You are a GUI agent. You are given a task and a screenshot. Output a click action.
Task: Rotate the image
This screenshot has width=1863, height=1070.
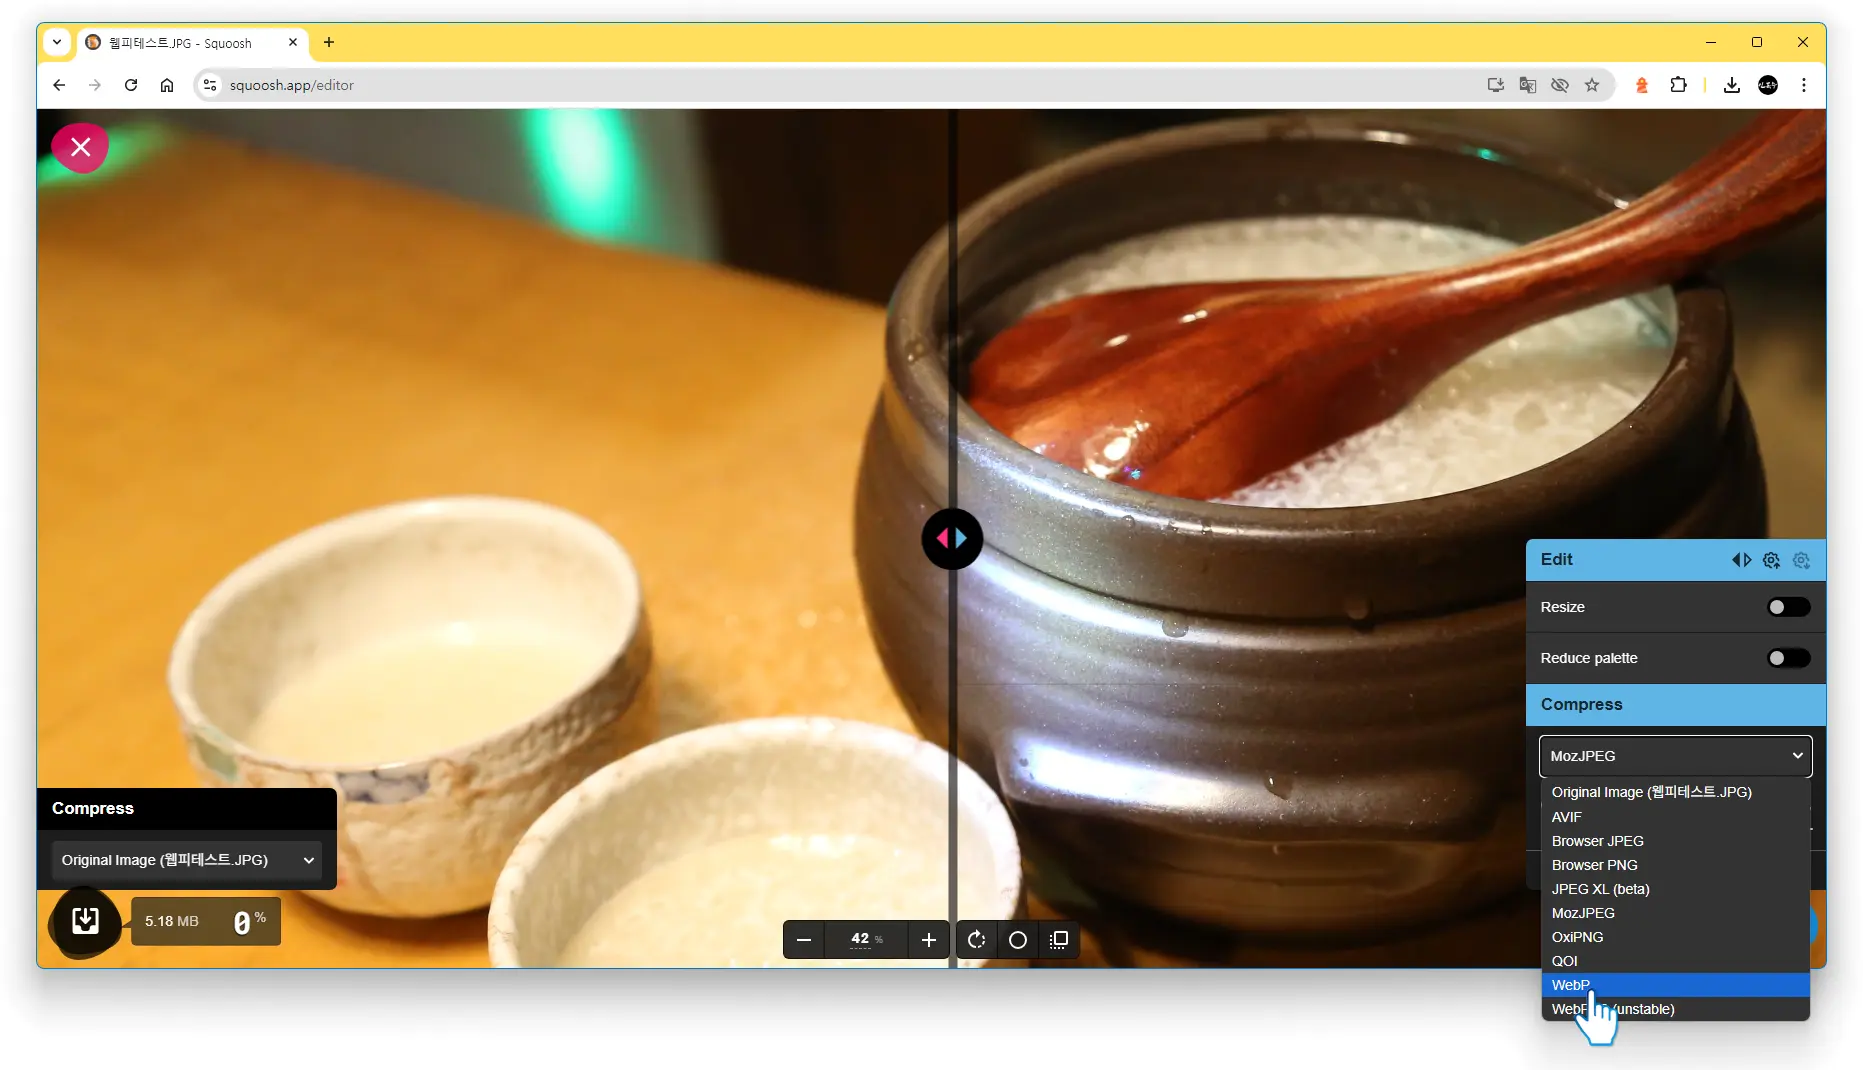click(977, 940)
